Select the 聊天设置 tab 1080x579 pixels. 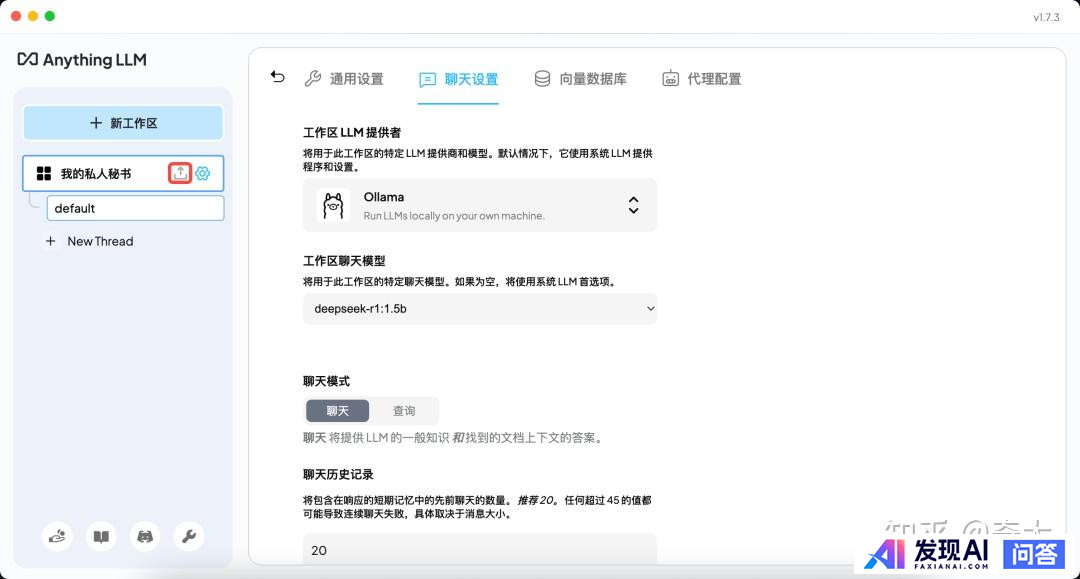459,79
